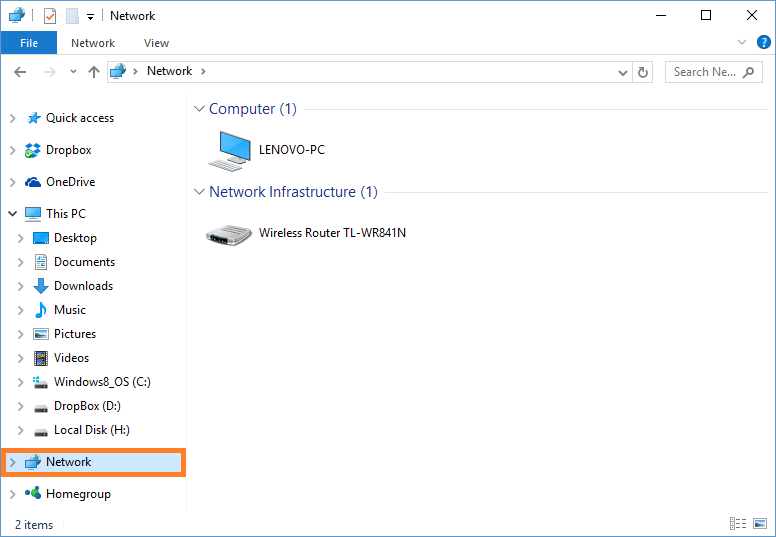Collapse the Computer (1) group
Screen dimensions: 776x537
[199, 109]
